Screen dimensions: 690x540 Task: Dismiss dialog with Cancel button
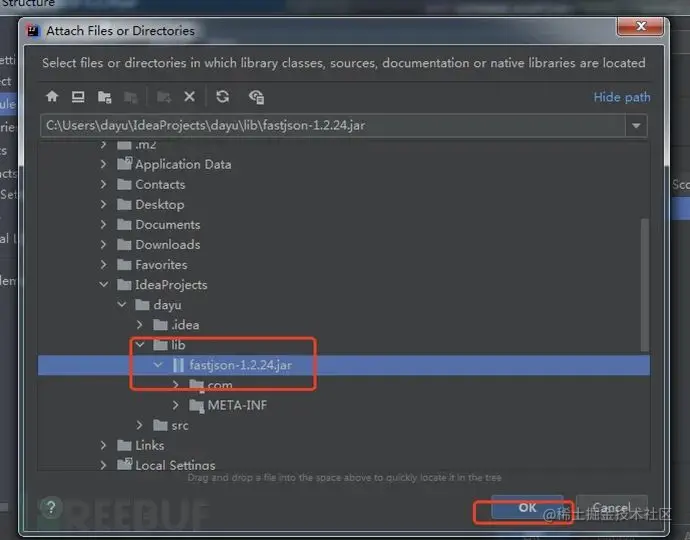coord(611,507)
